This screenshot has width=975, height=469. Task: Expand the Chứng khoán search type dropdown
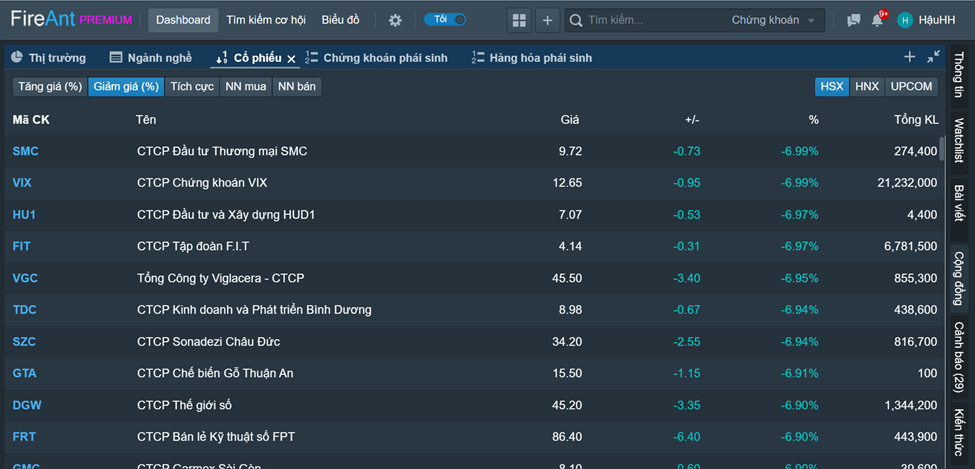774,21
